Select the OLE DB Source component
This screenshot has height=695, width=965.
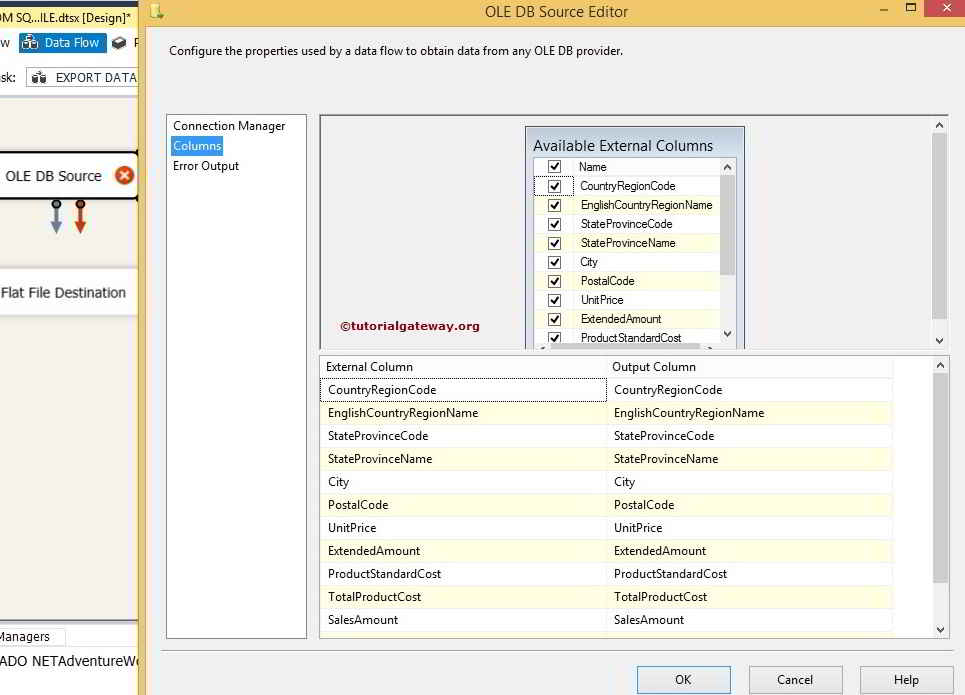[68, 175]
